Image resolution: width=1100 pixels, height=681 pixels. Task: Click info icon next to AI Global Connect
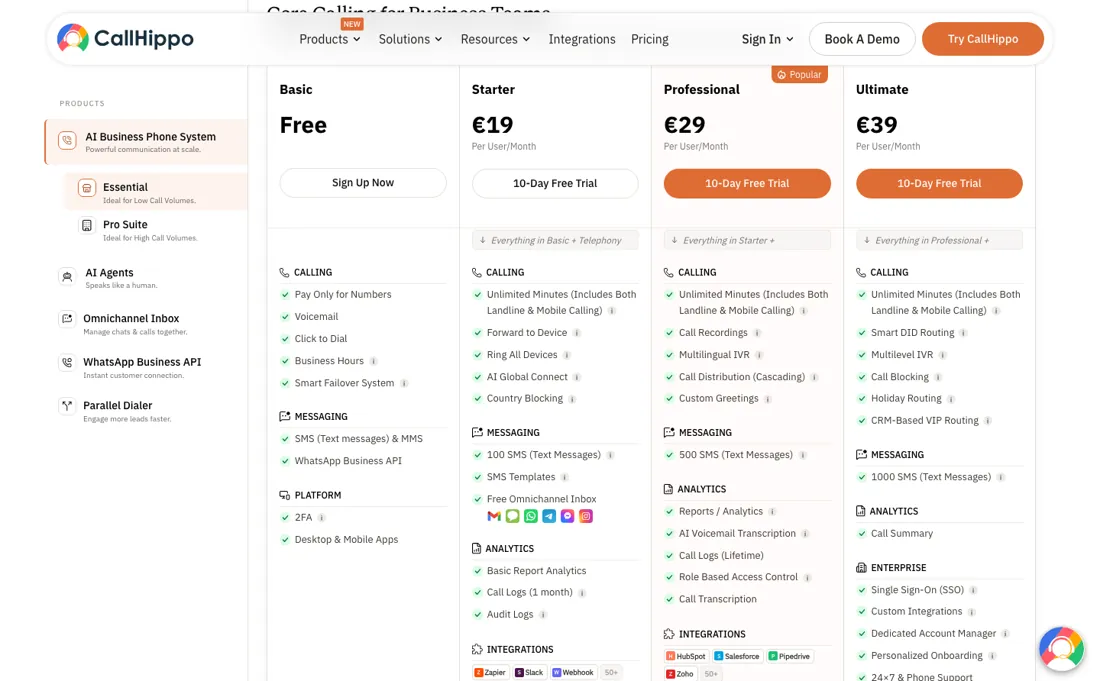tap(577, 377)
